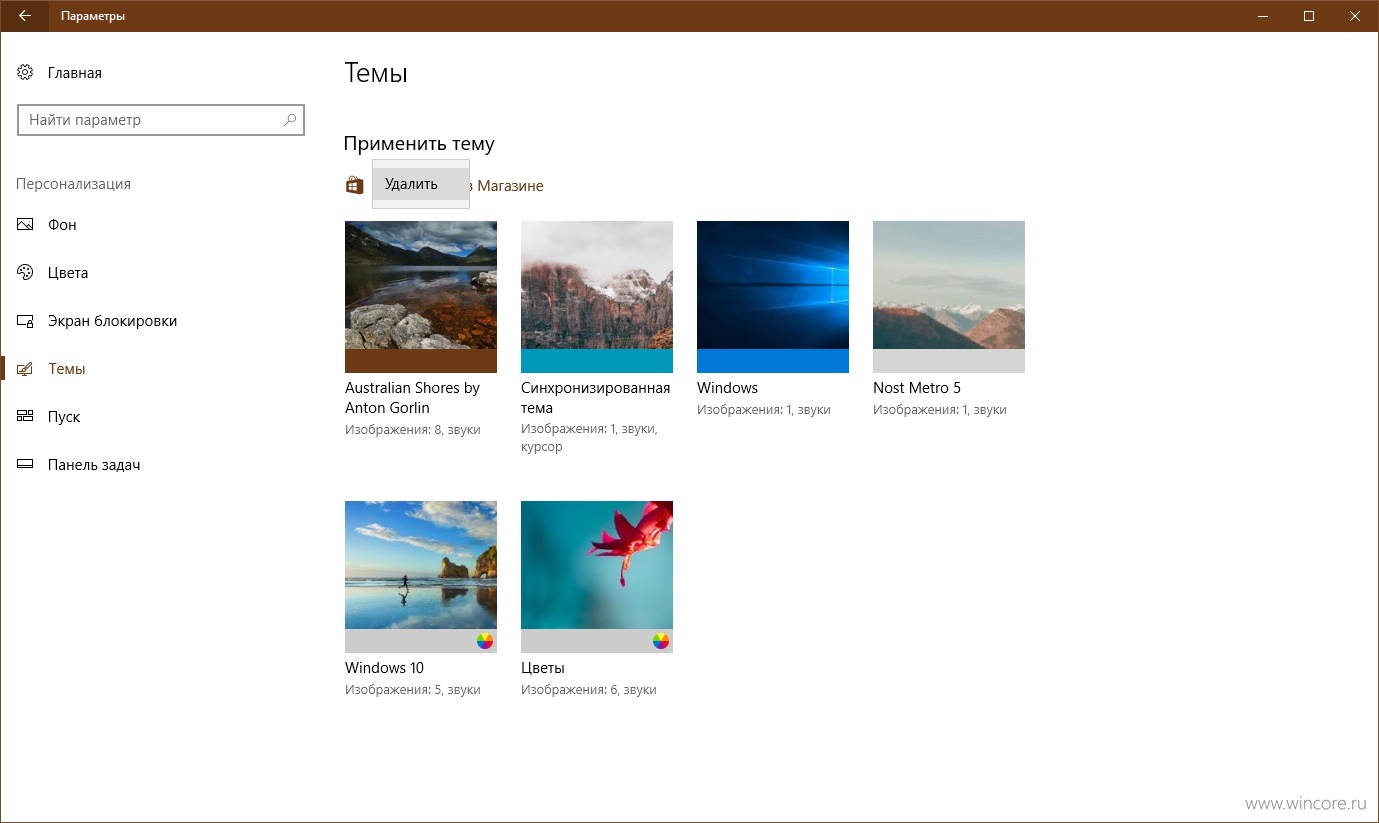Click the Windows 10 theme title text
This screenshot has width=1379, height=823.
(x=384, y=668)
